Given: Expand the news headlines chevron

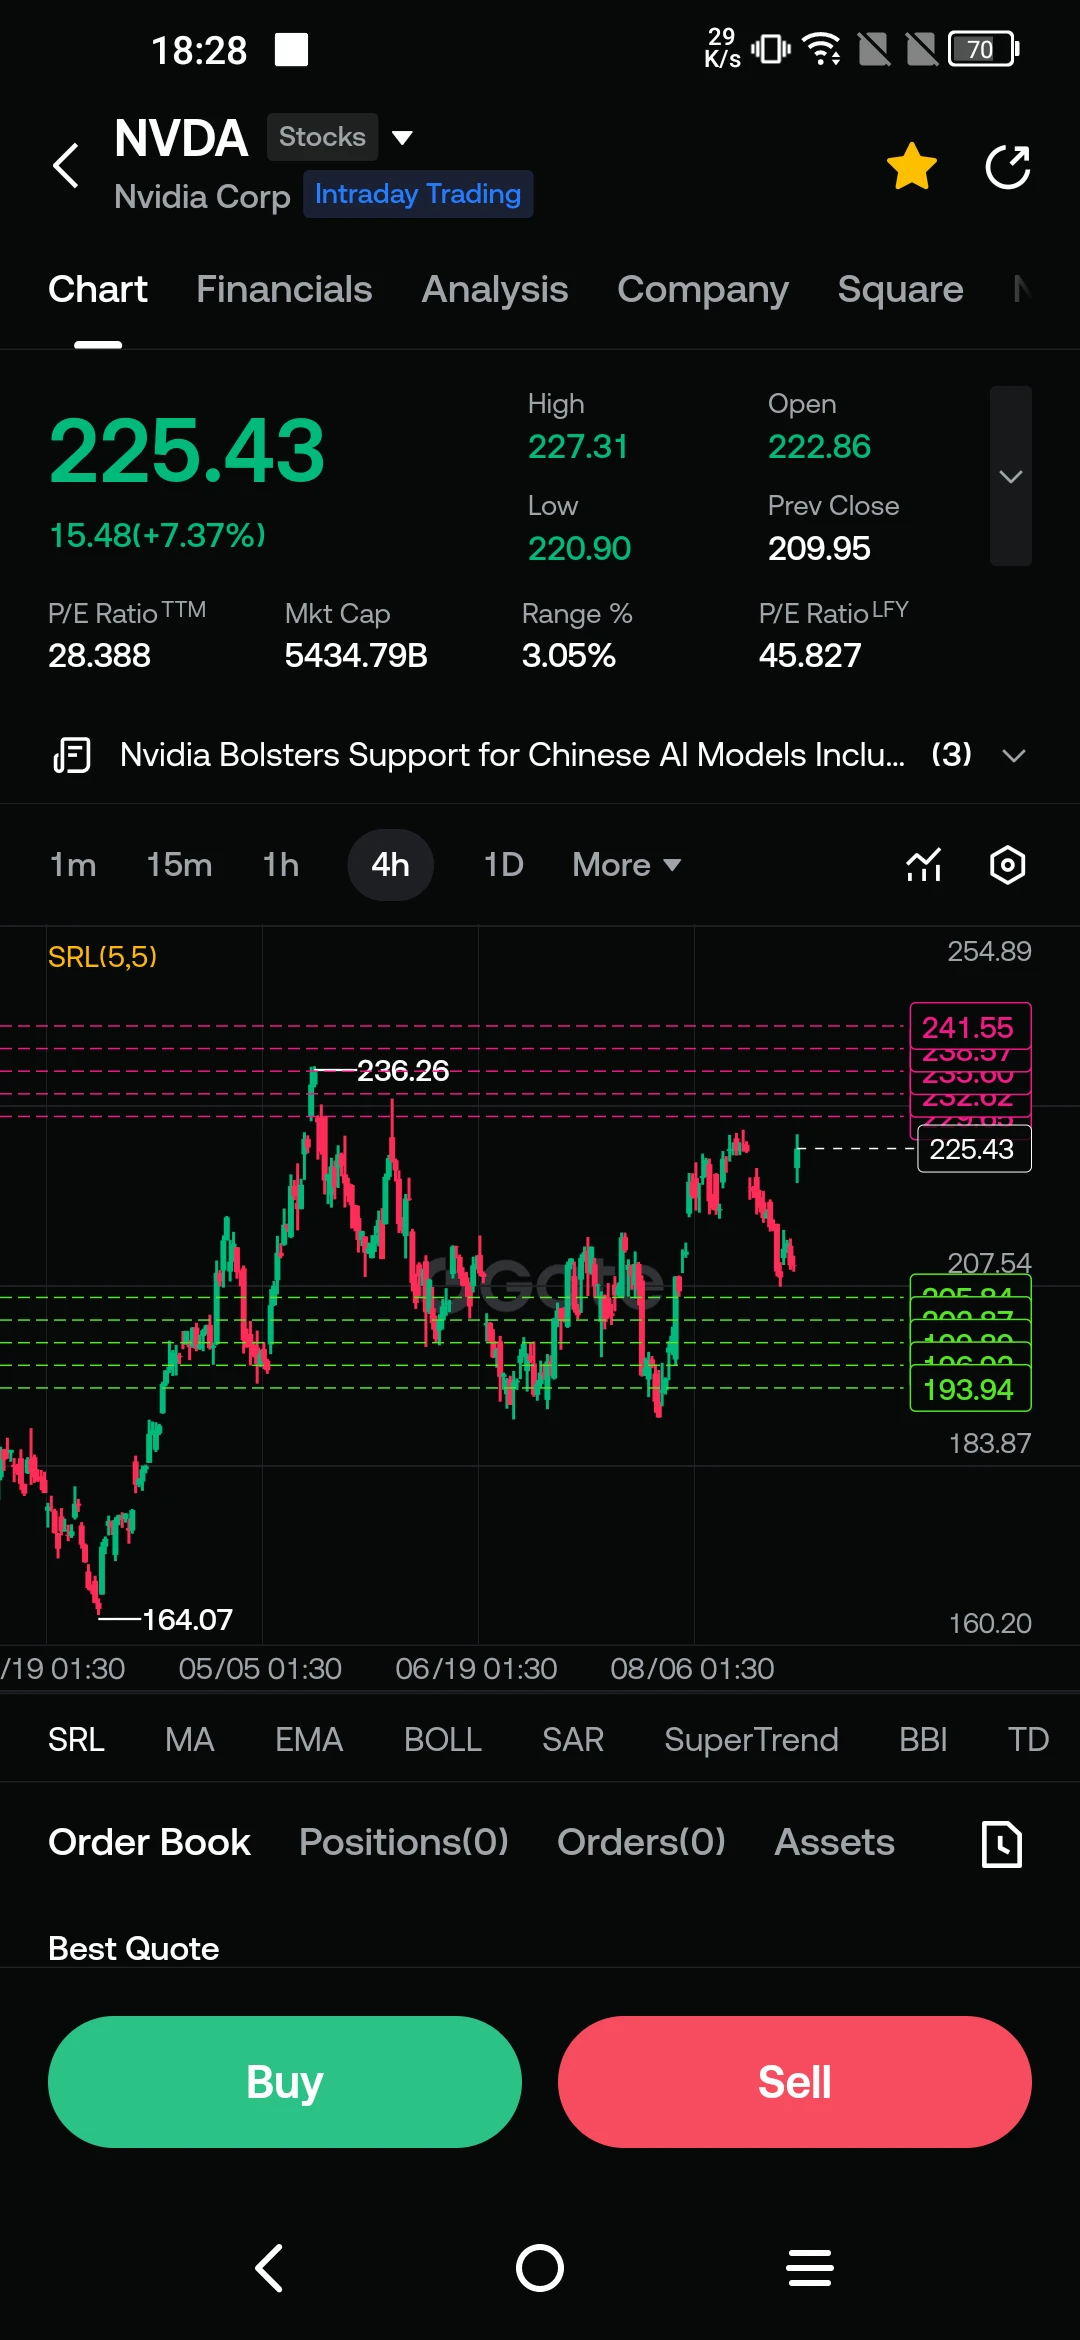Looking at the screenshot, I should point(1014,755).
